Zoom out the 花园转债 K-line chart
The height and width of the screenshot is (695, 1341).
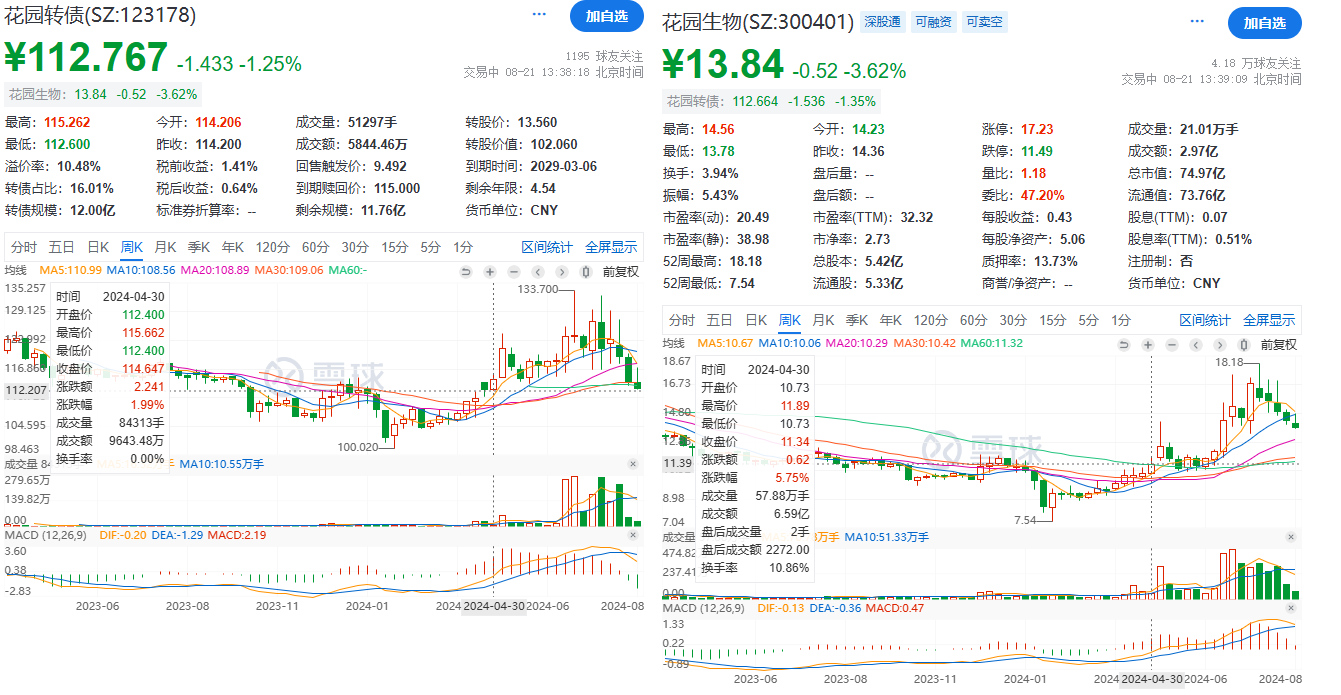coord(514,272)
